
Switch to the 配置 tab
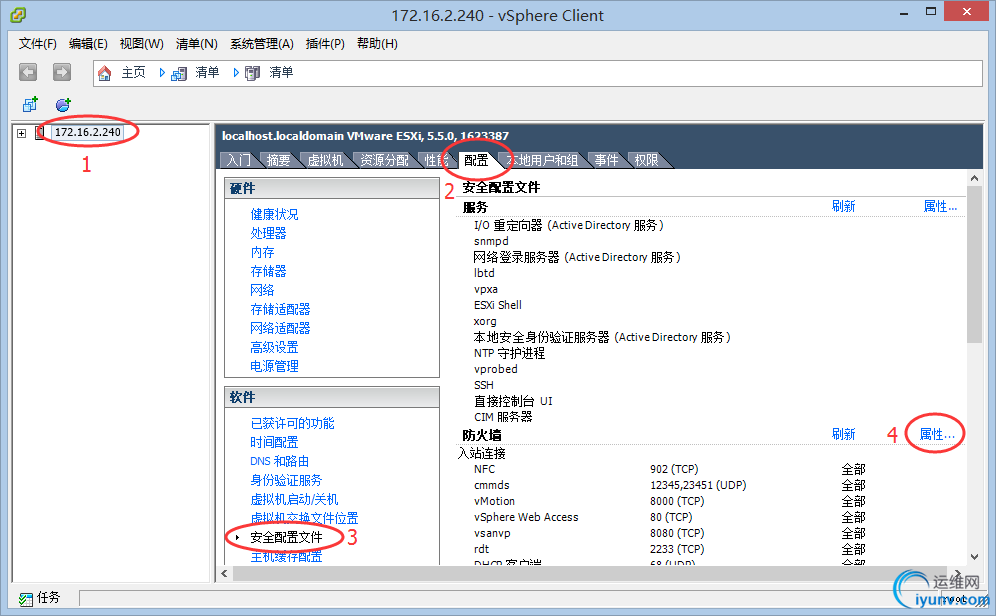476,160
